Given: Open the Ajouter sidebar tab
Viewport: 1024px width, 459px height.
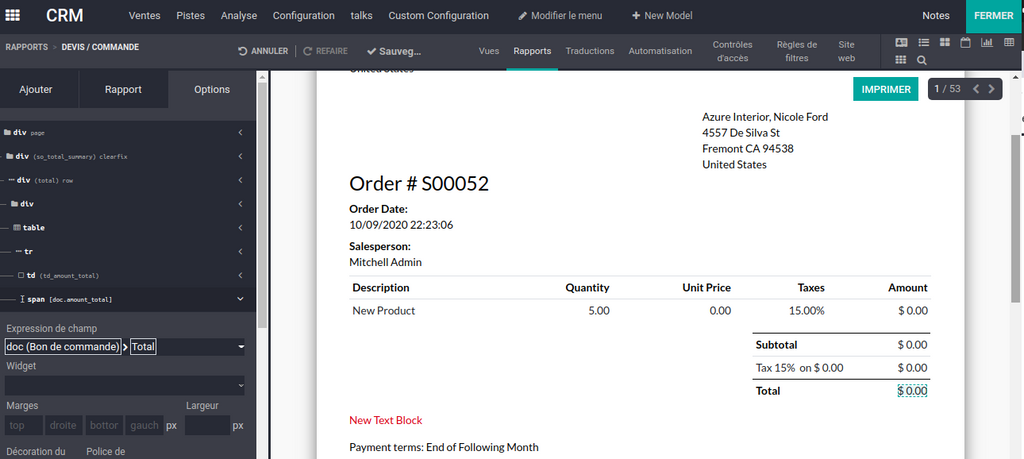Looking at the screenshot, I should [36, 90].
